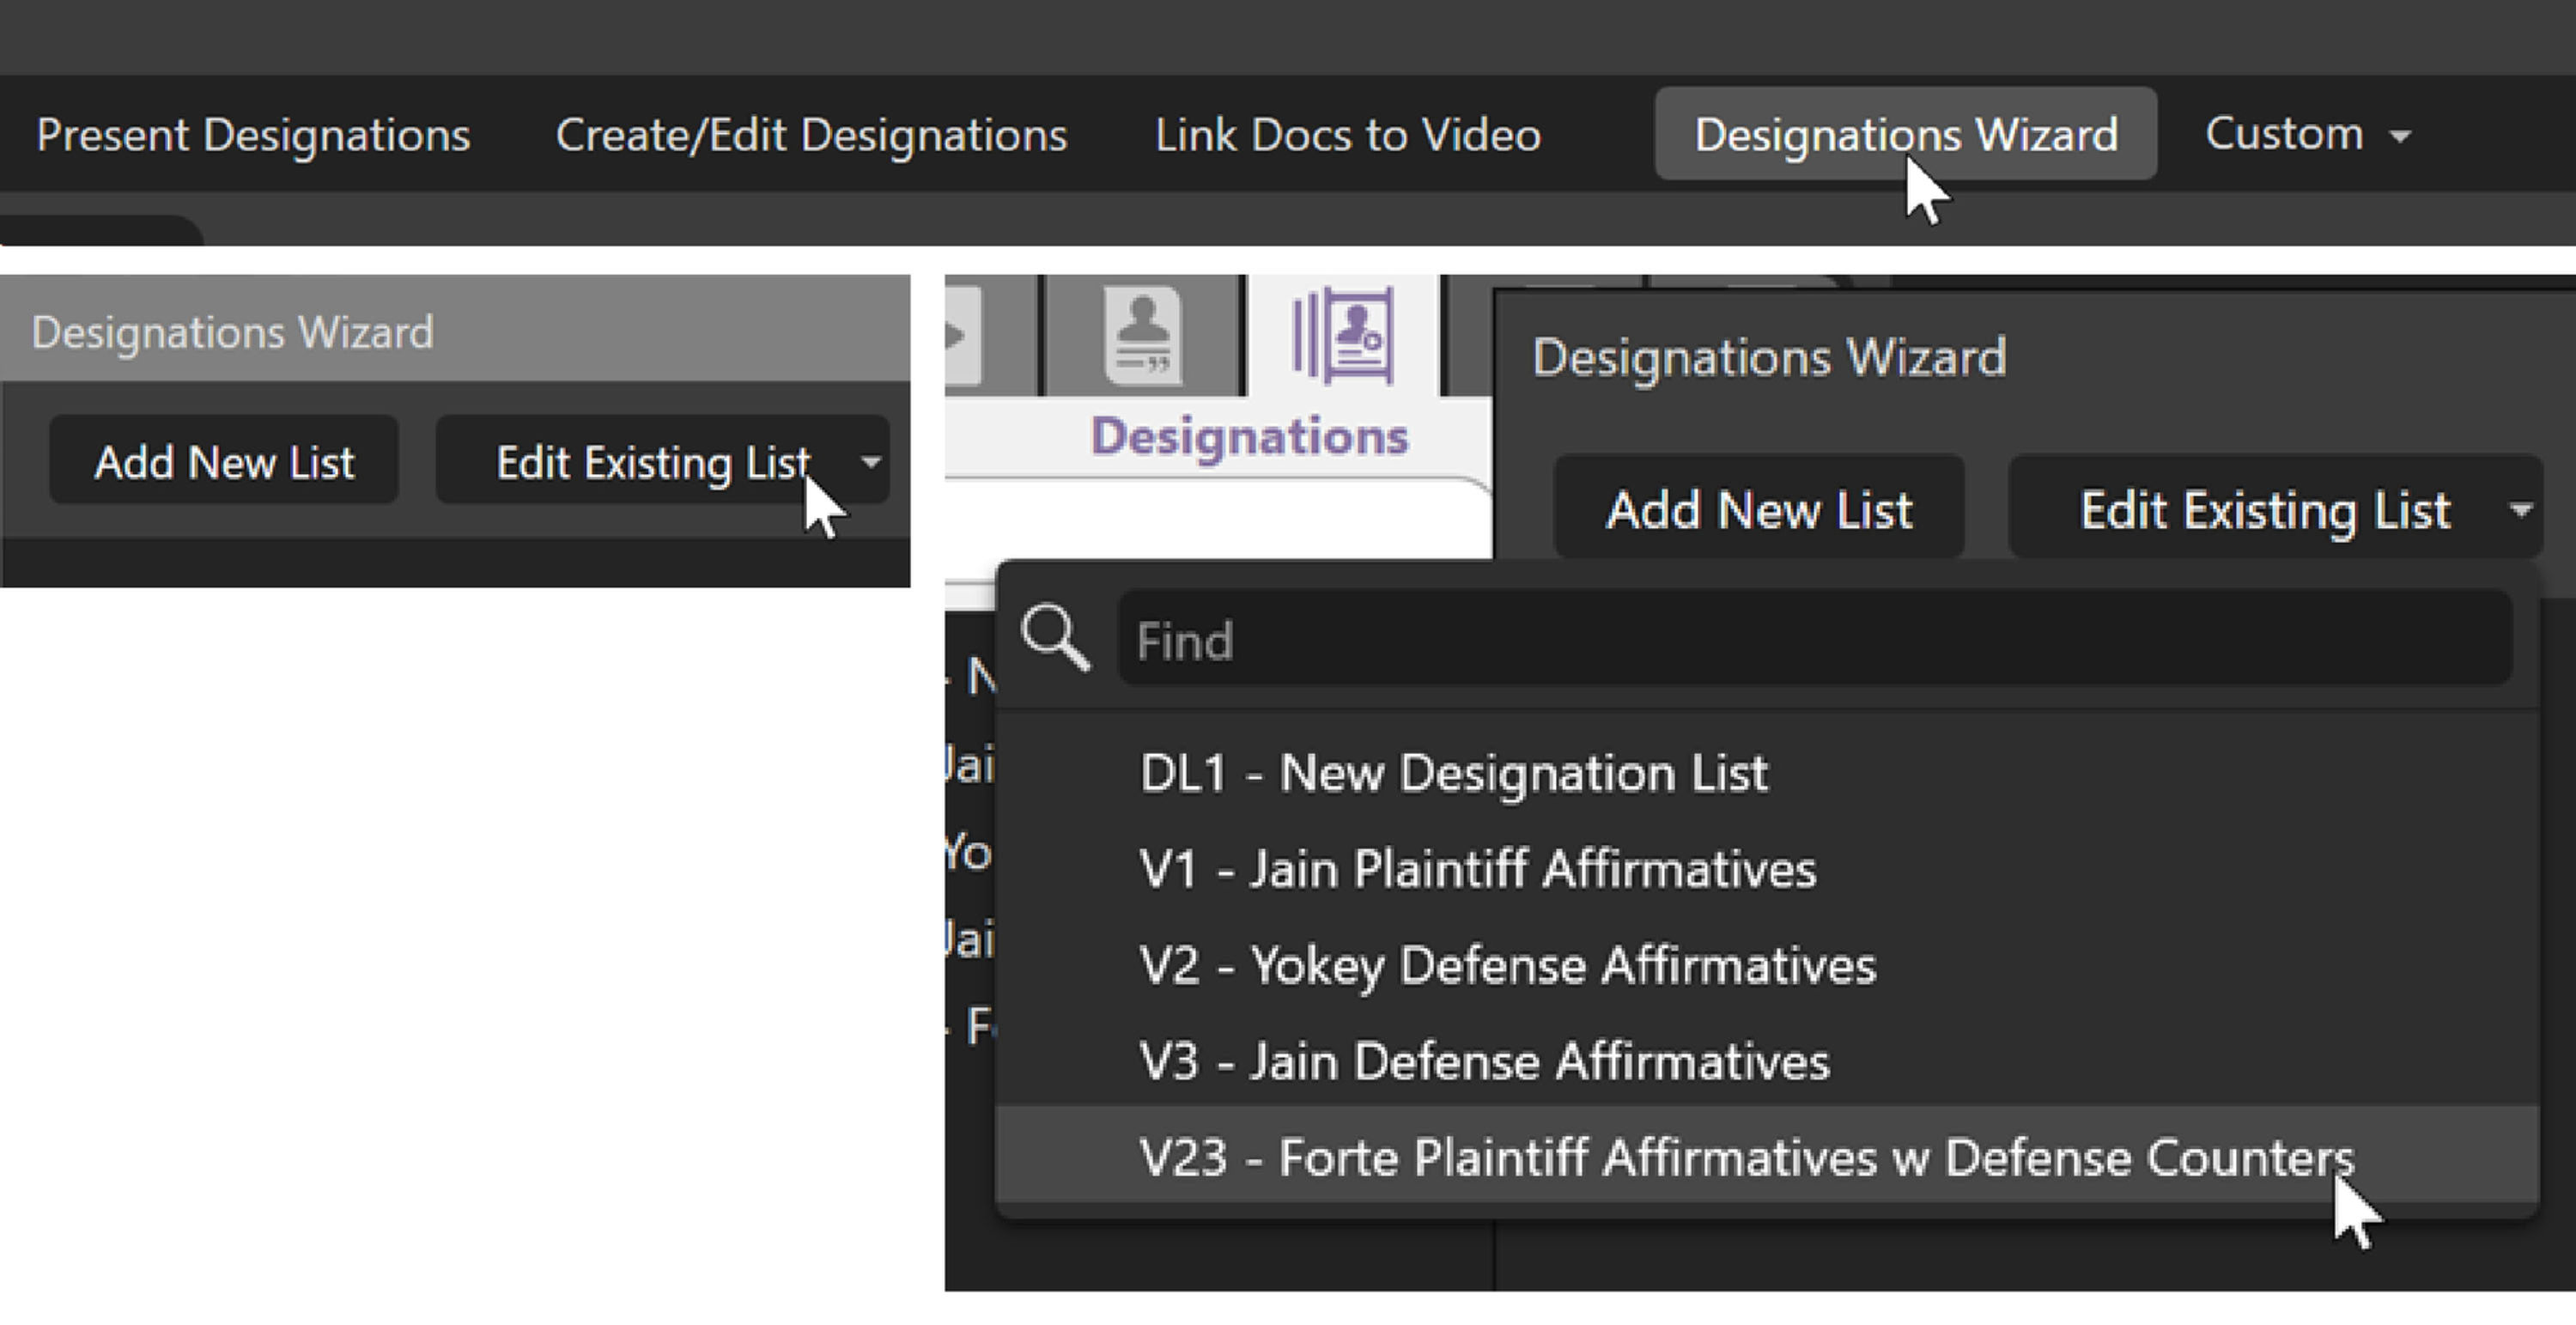
Task: Select Link Docs to Video tab
Action: (1347, 134)
